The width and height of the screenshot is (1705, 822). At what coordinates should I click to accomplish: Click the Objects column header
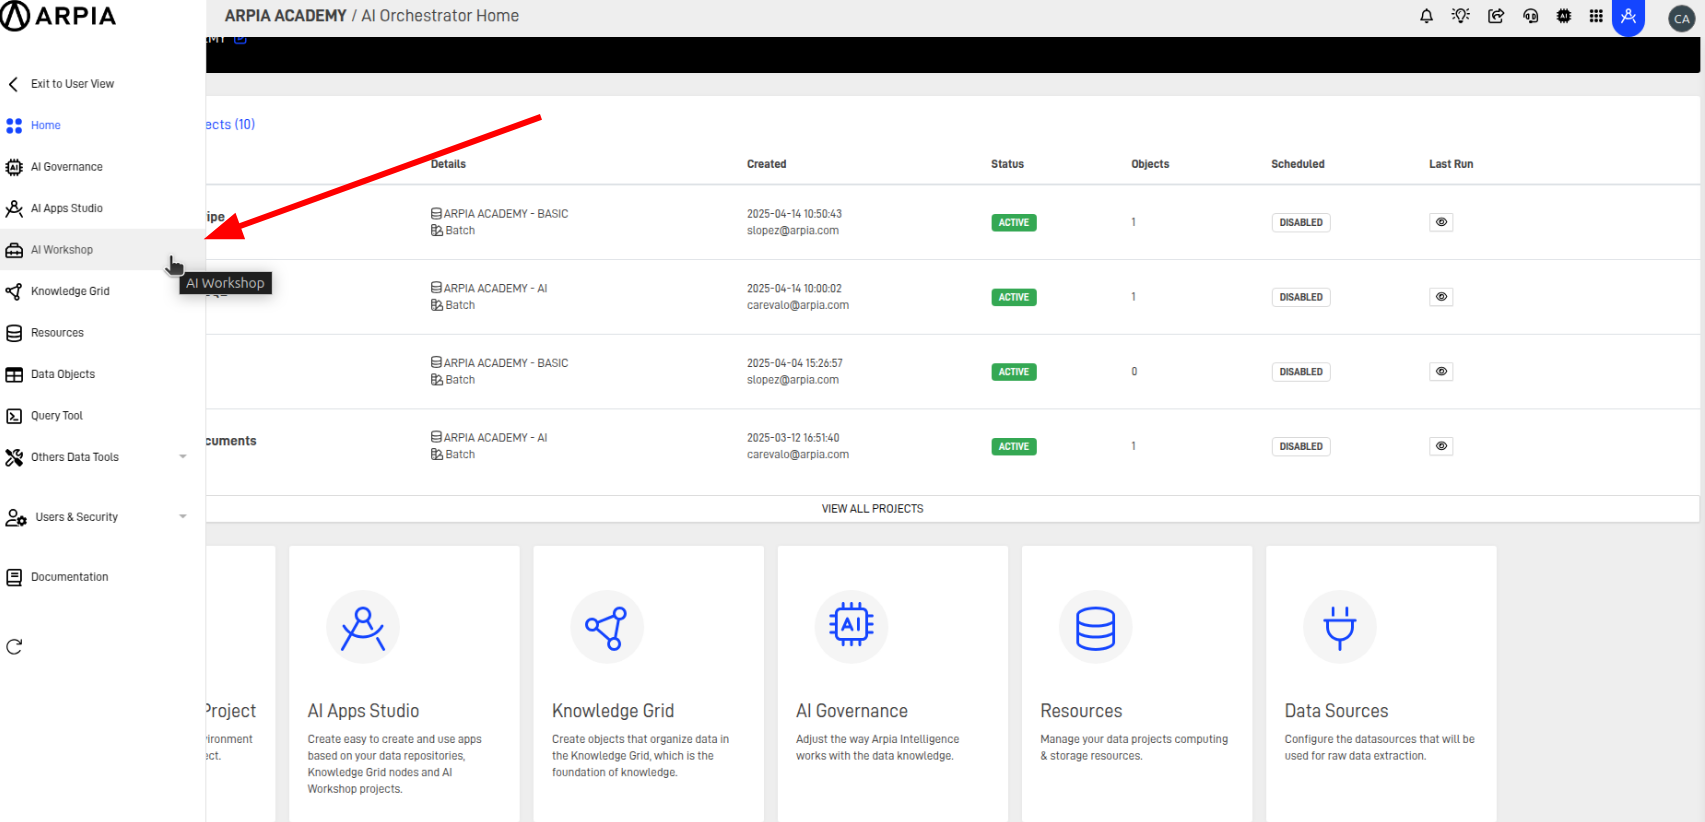(x=1150, y=164)
